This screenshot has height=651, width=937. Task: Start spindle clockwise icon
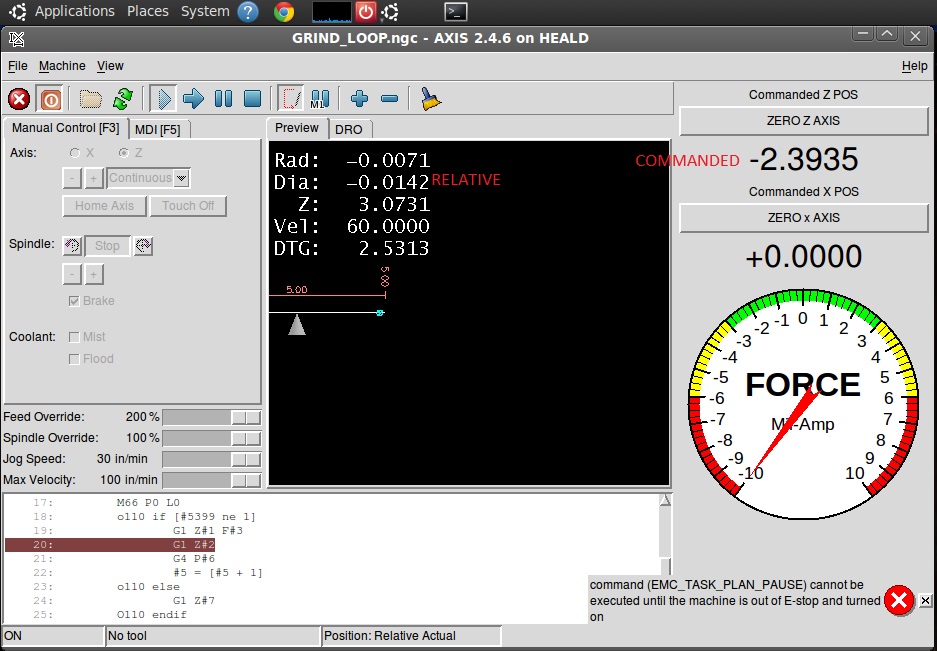click(143, 245)
